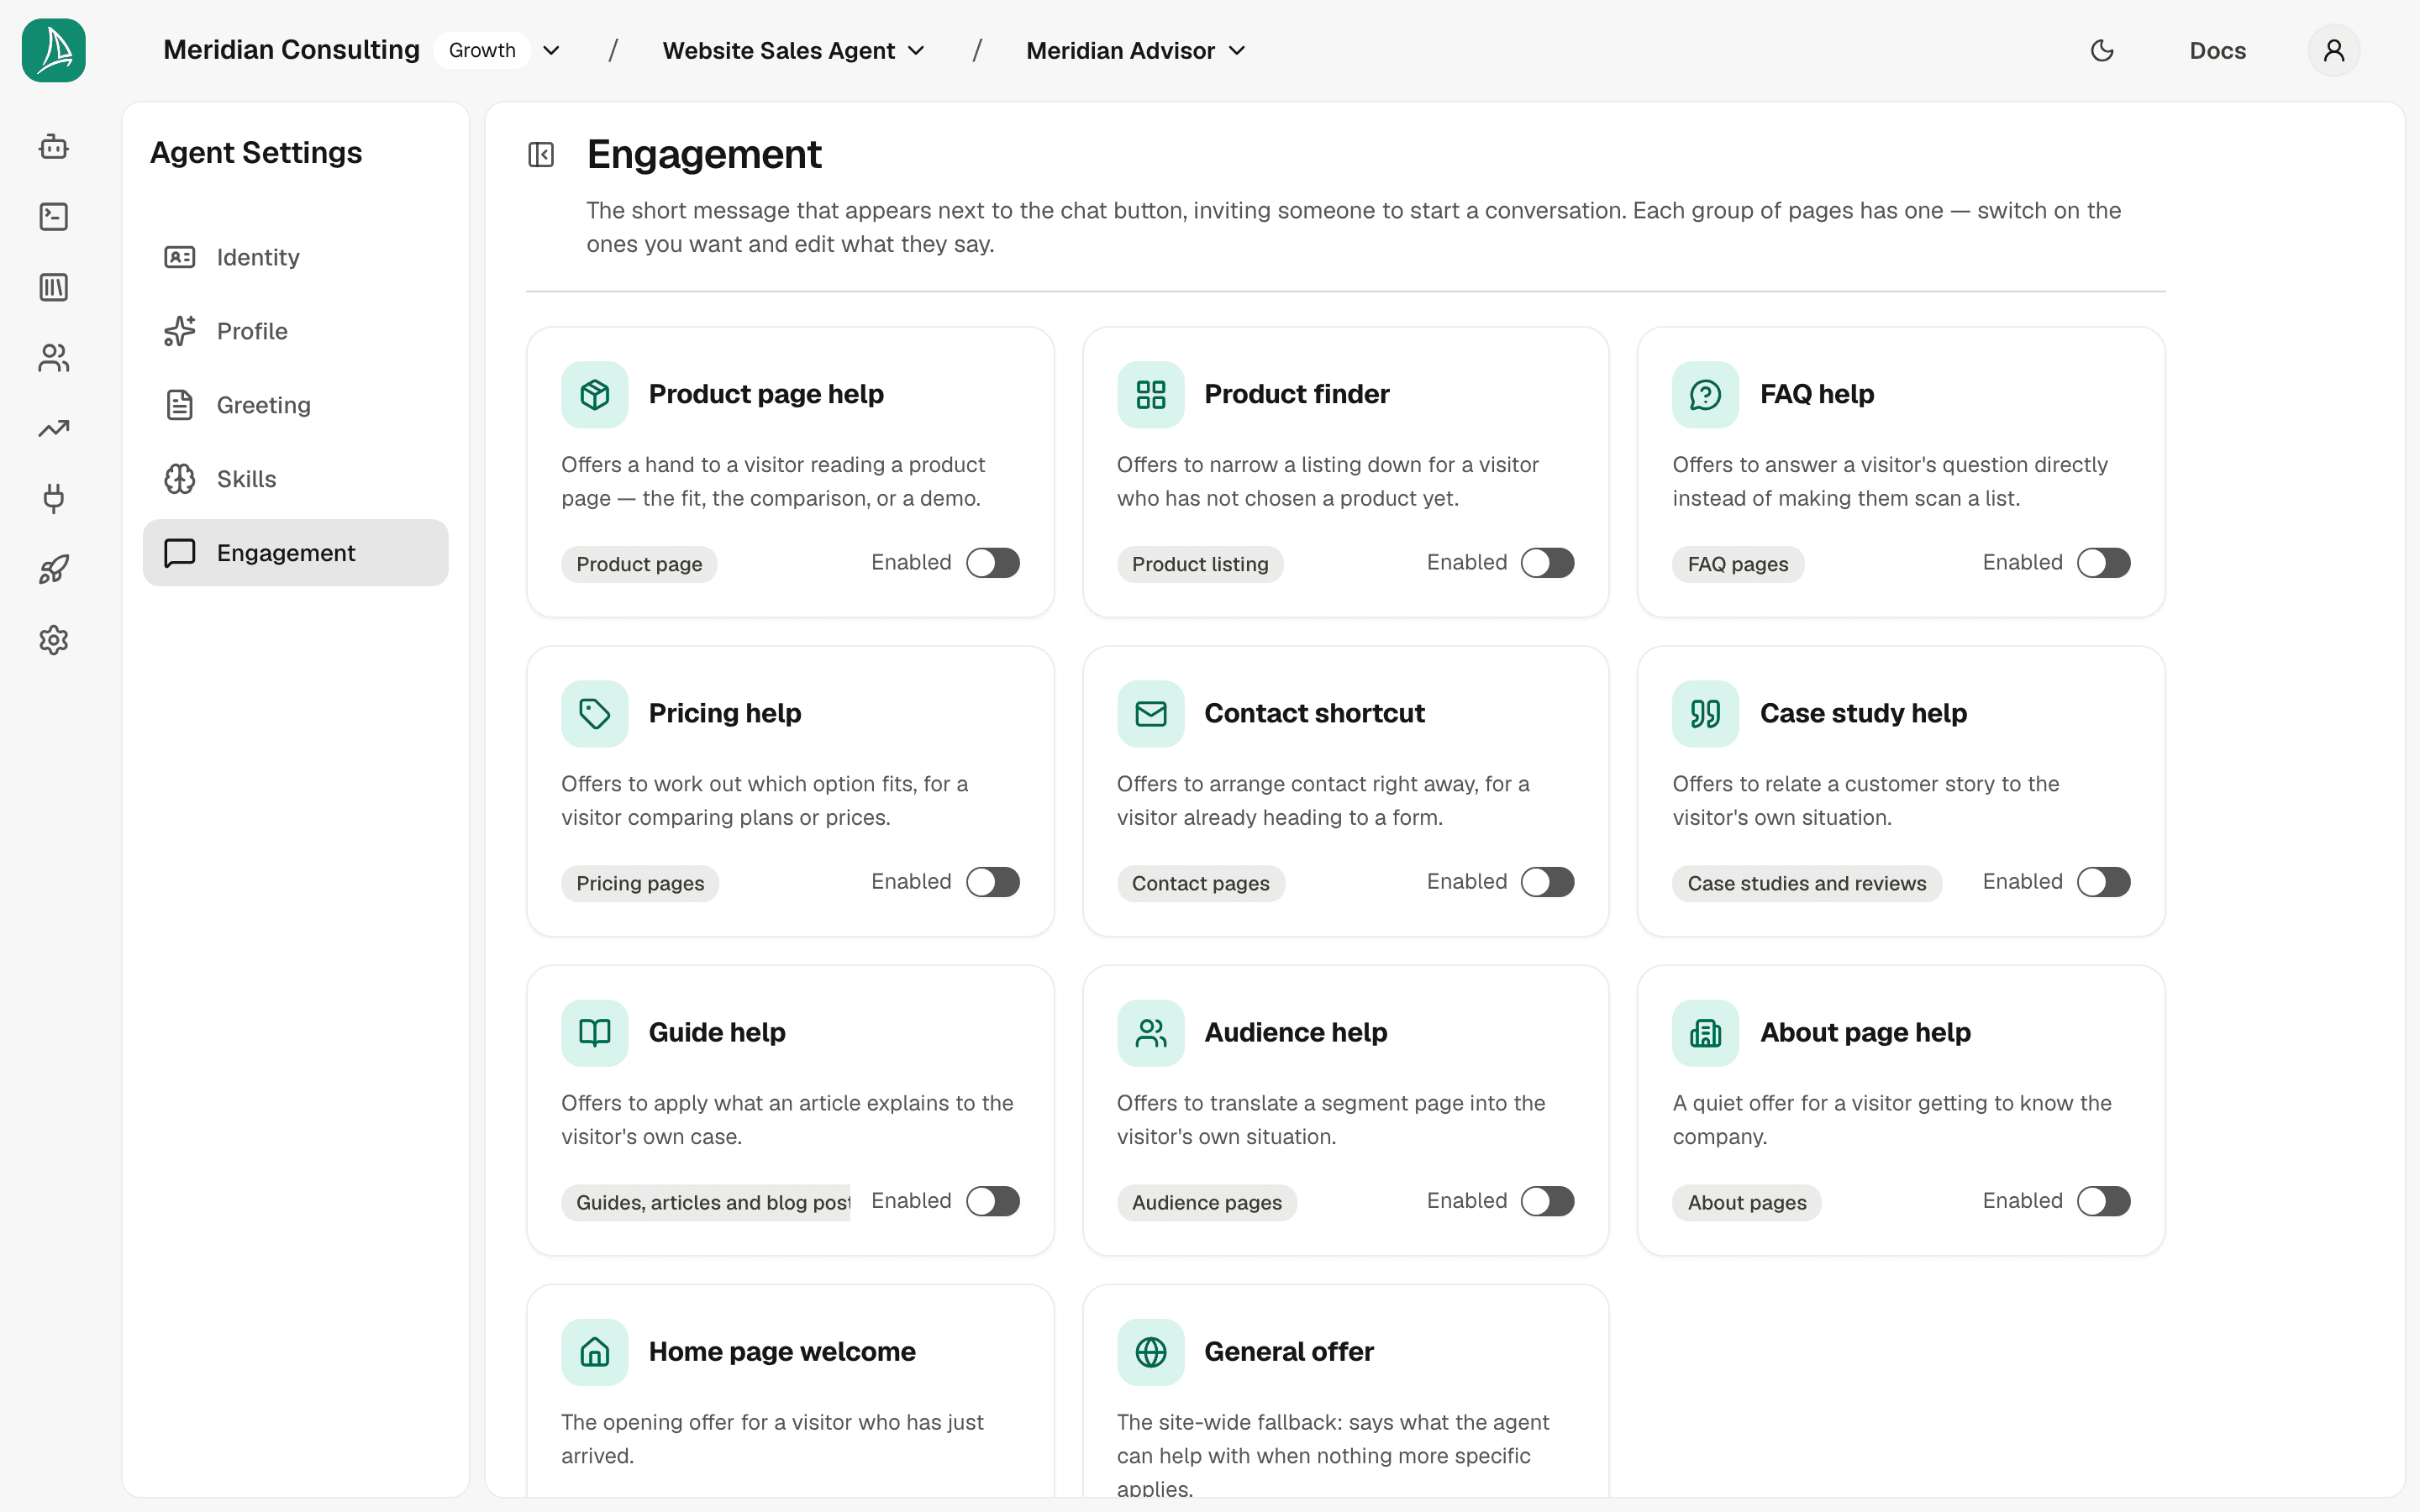Click the Home page welcome card title
The image size is (2420, 1512).
click(782, 1352)
